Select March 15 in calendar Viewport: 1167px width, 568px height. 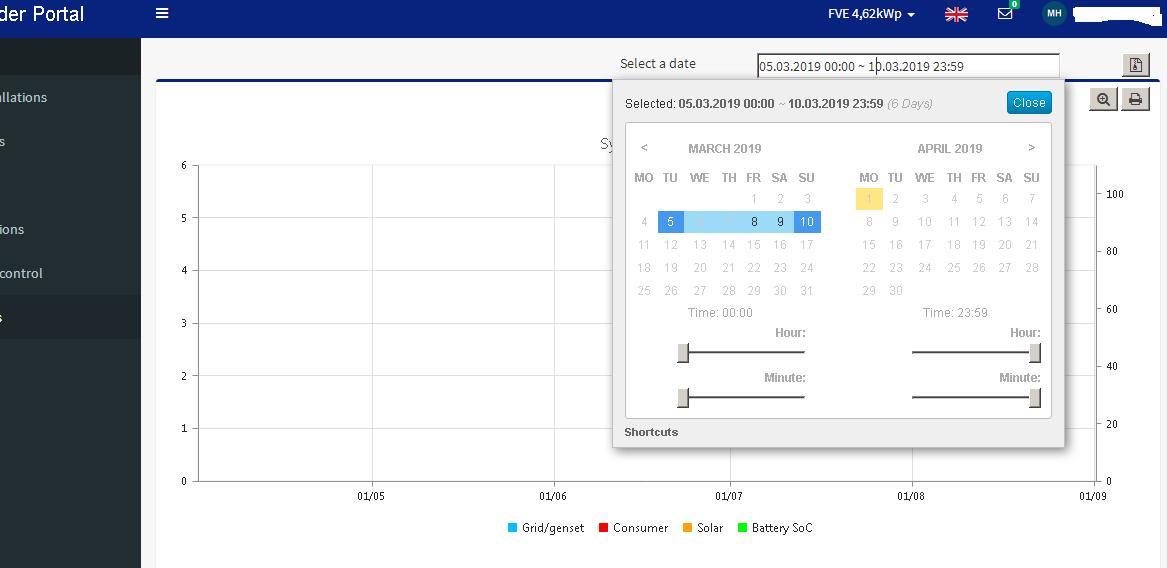click(754, 245)
